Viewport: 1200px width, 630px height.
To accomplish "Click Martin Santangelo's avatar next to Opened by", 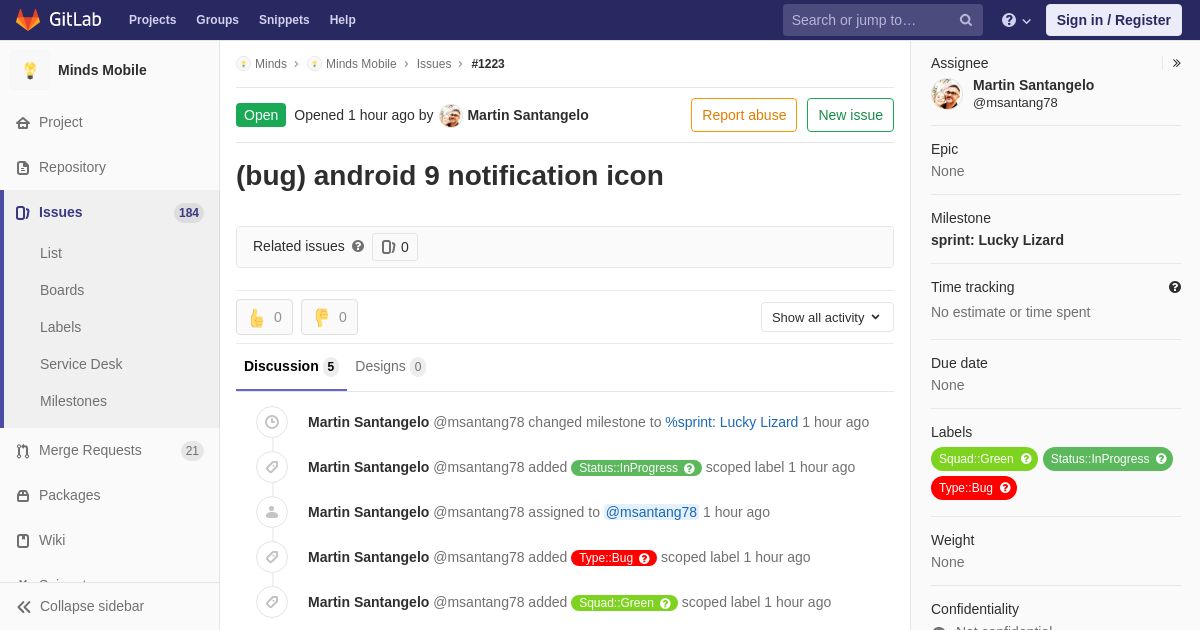I will 451,115.
